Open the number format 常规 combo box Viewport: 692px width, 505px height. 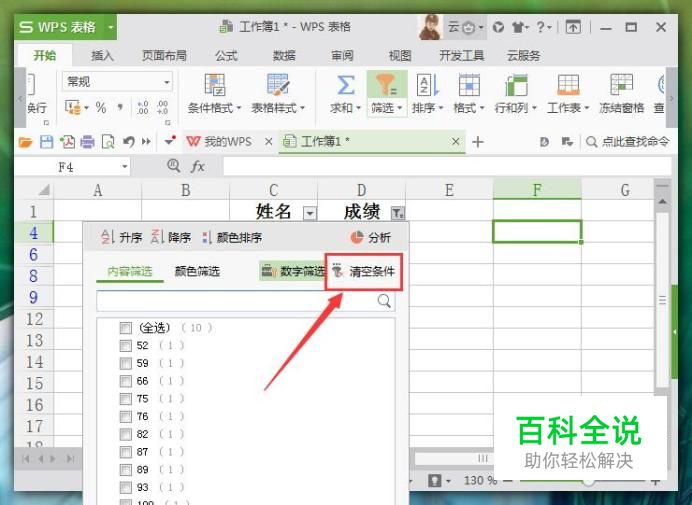(117, 82)
